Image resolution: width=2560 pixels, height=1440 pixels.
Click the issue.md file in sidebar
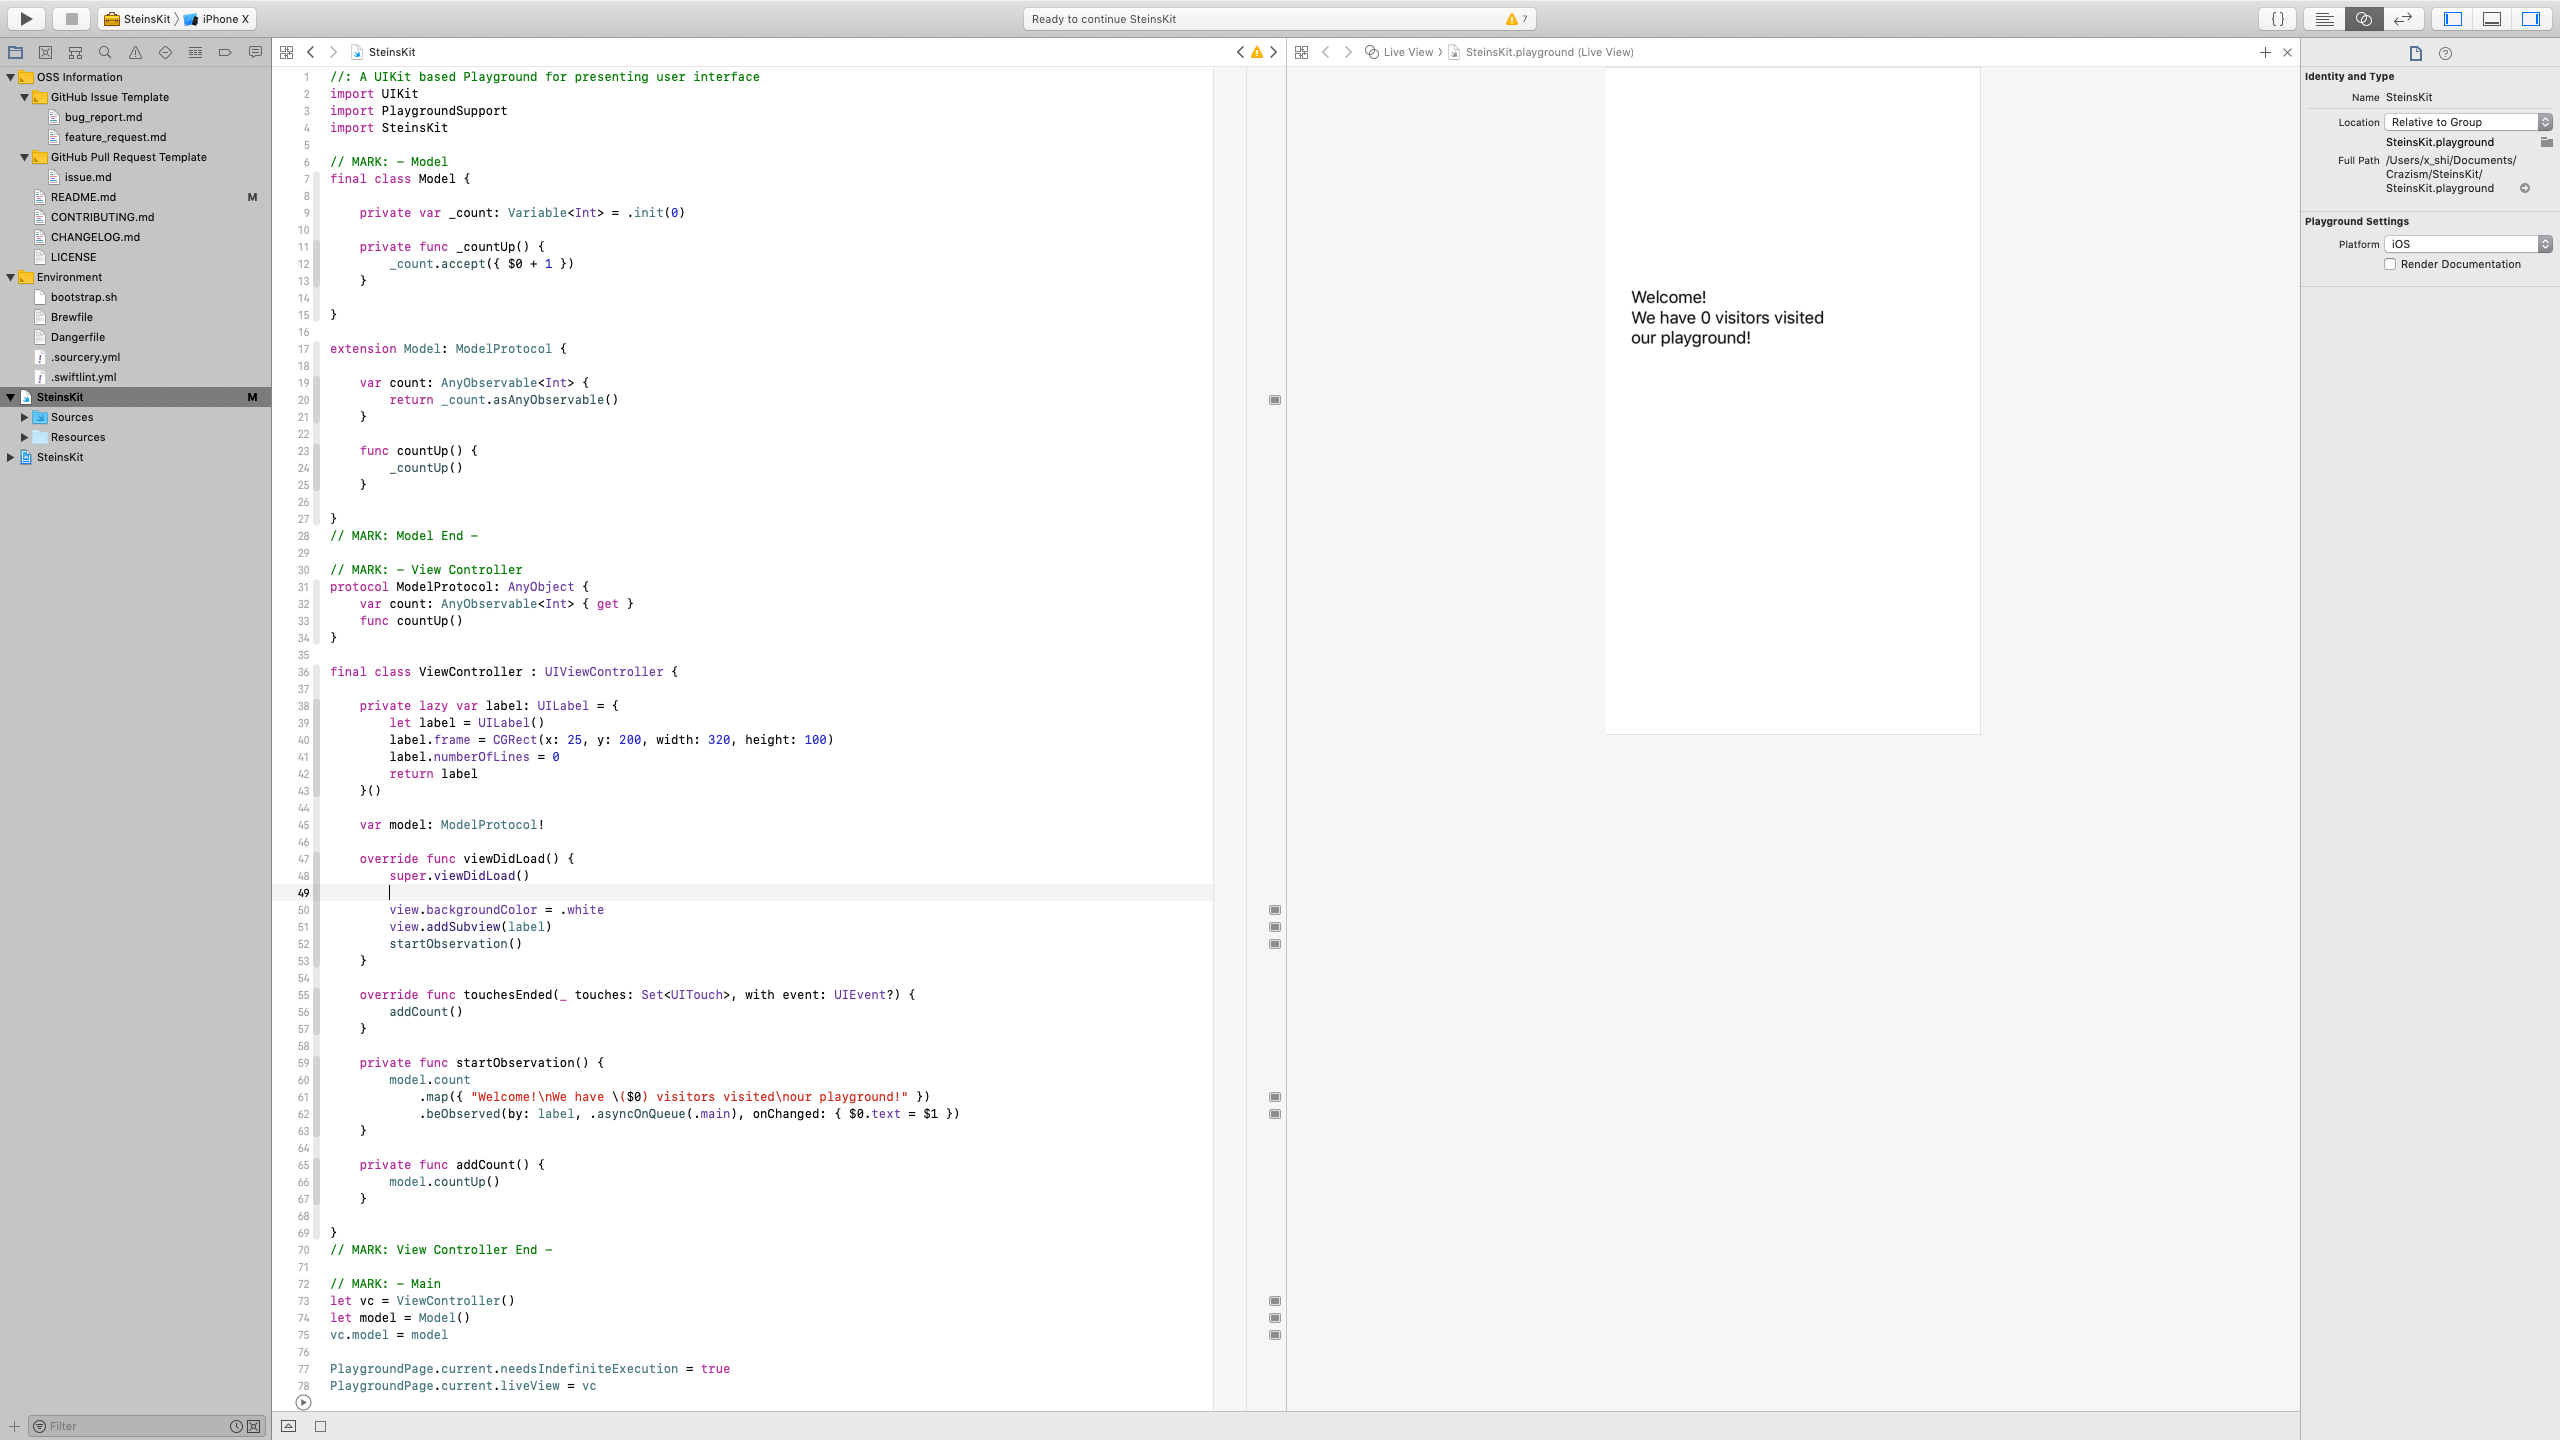(x=86, y=176)
